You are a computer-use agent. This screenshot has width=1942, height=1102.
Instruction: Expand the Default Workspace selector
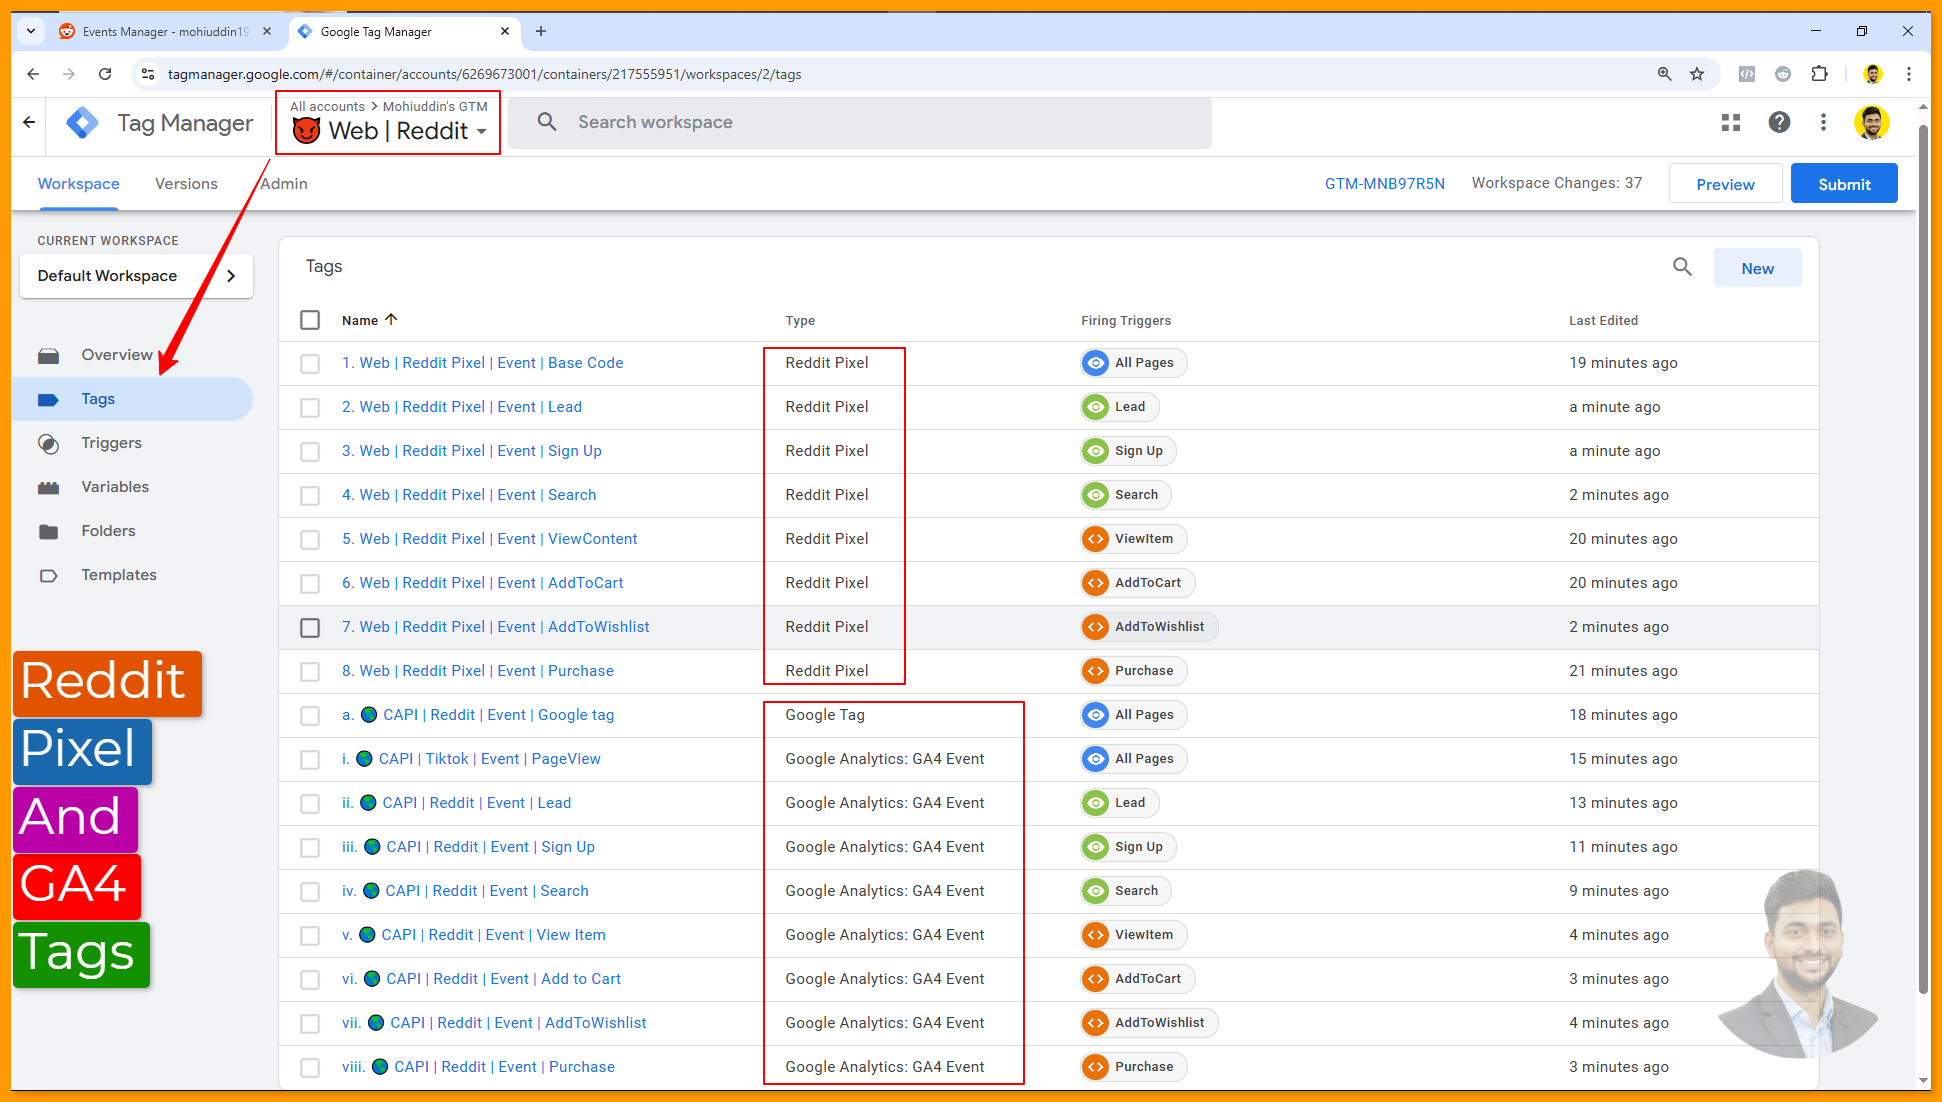tap(136, 276)
